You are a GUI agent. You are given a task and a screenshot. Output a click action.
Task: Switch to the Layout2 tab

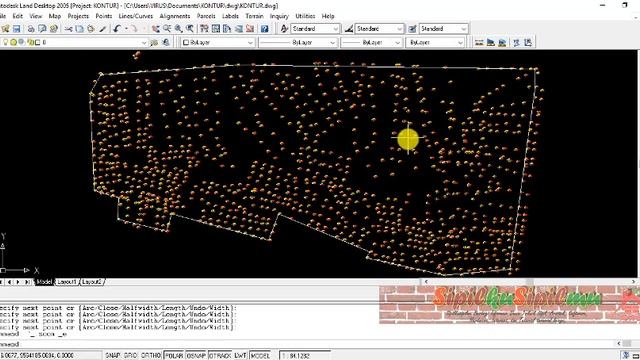coord(92,282)
